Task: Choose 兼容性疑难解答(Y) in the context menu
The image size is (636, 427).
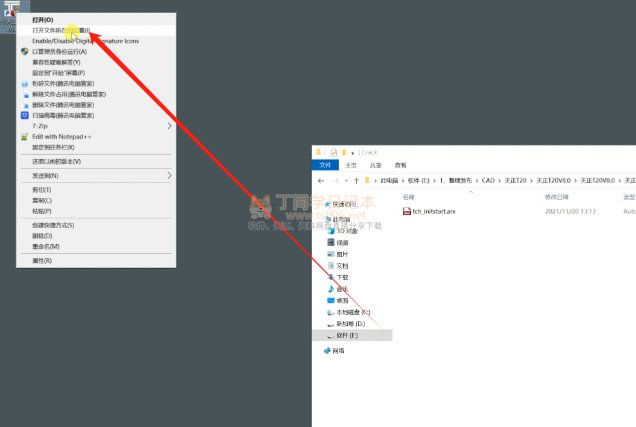Action: click(x=96, y=62)
